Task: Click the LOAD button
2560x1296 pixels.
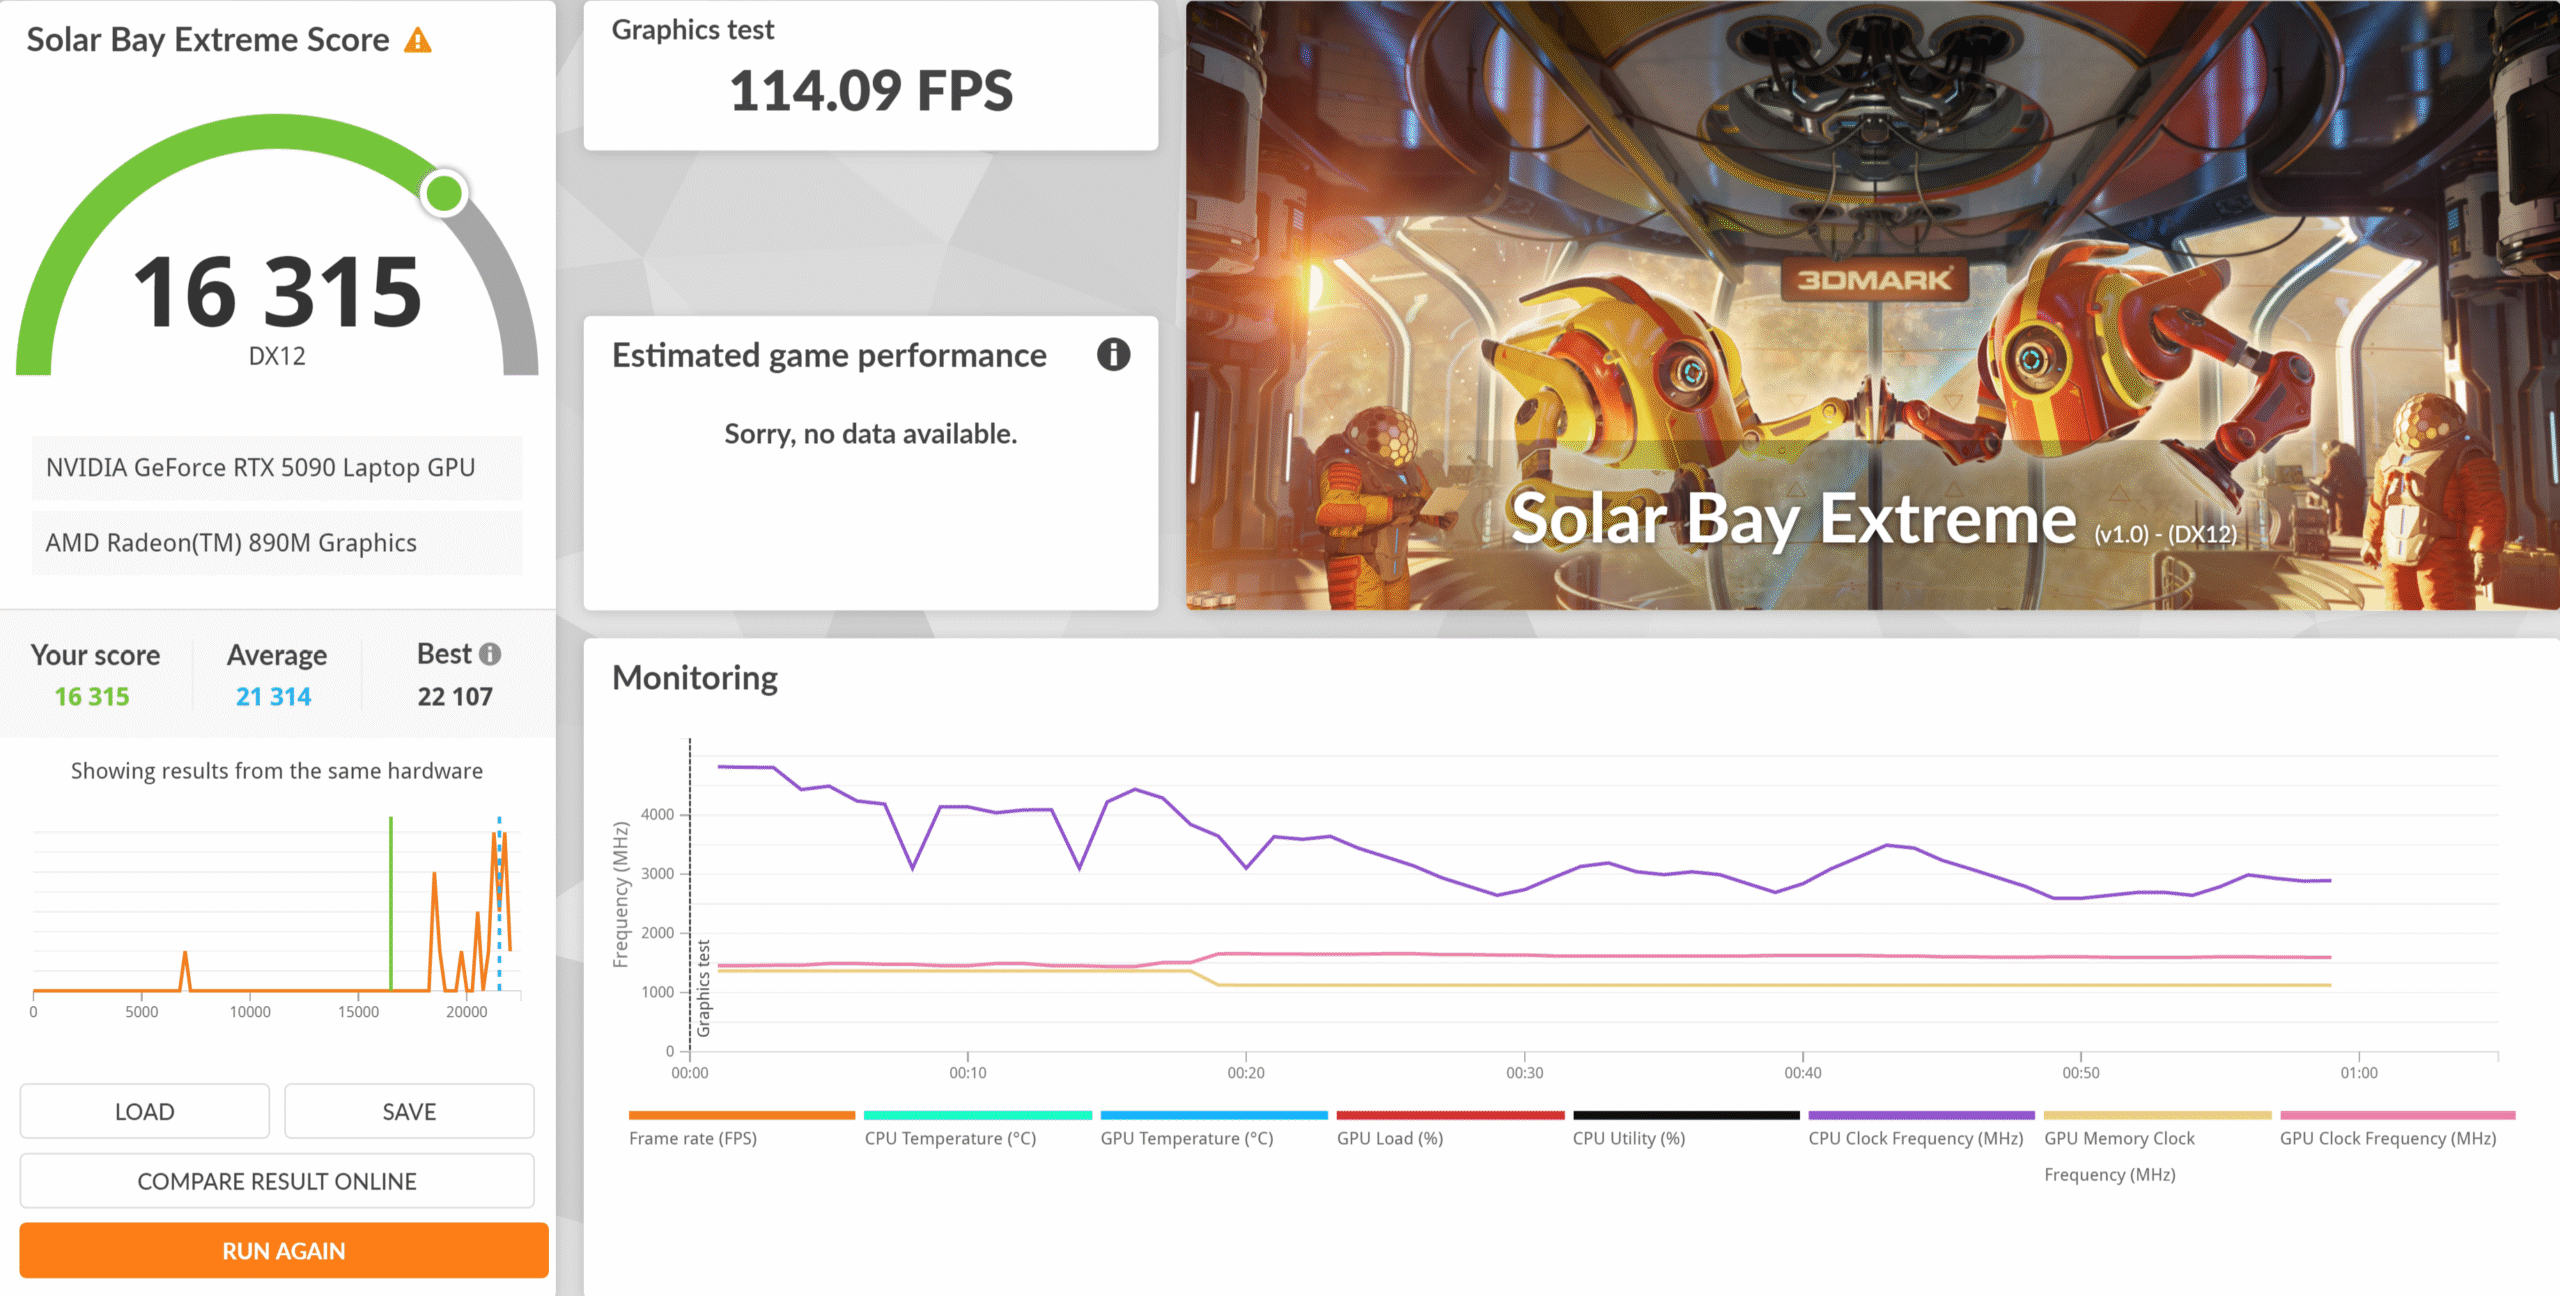Action: [145, 1111]
